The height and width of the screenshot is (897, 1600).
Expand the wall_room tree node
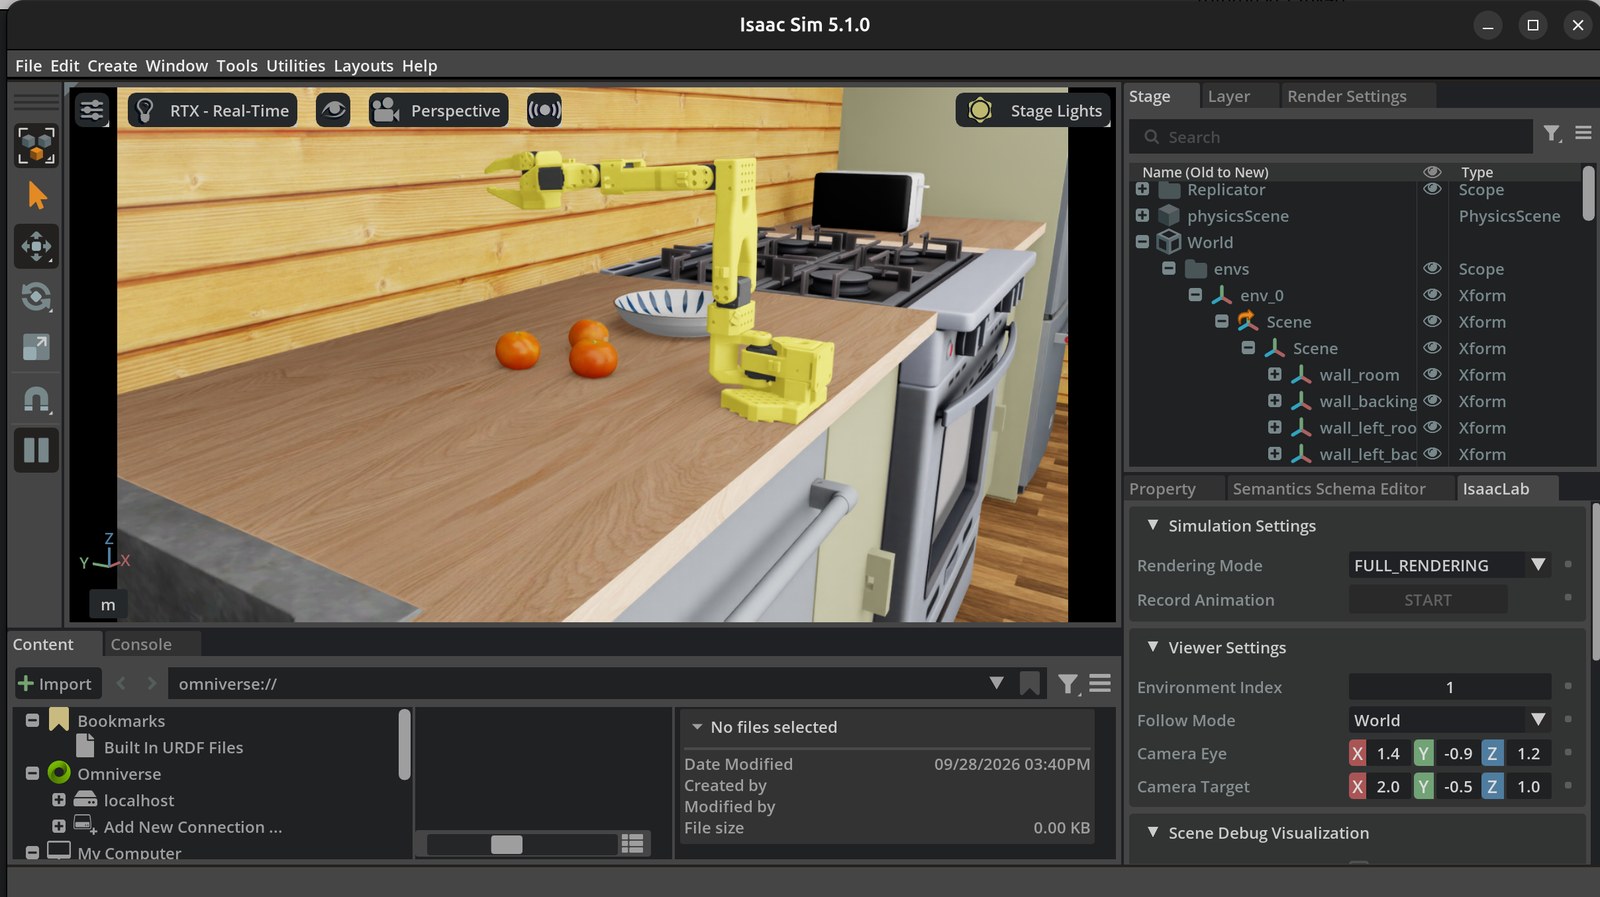point(1274,374)
